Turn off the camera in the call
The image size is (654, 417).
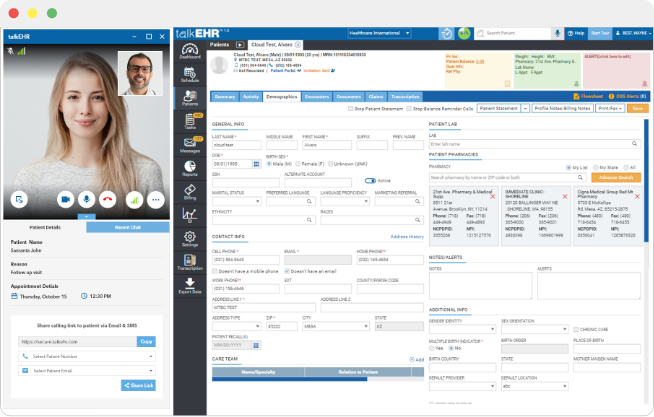click(63, 199)
